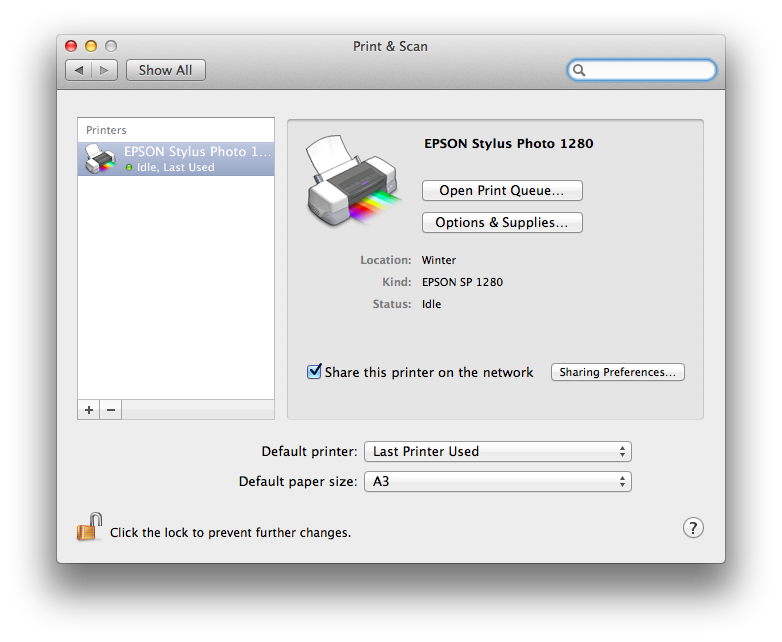Click the disabled zoom window button
This screenshot has width=782, height=642.
[x=111, y=46]
